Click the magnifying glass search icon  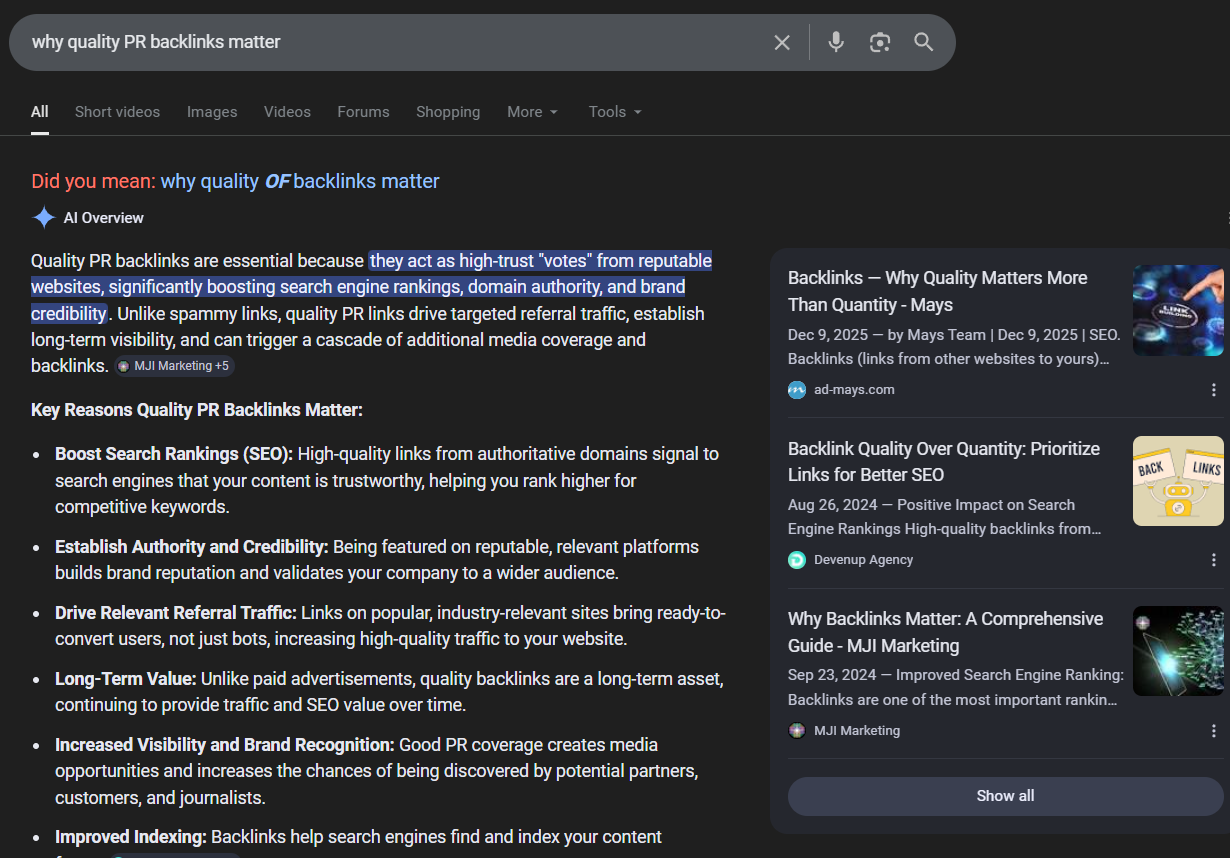924,42
